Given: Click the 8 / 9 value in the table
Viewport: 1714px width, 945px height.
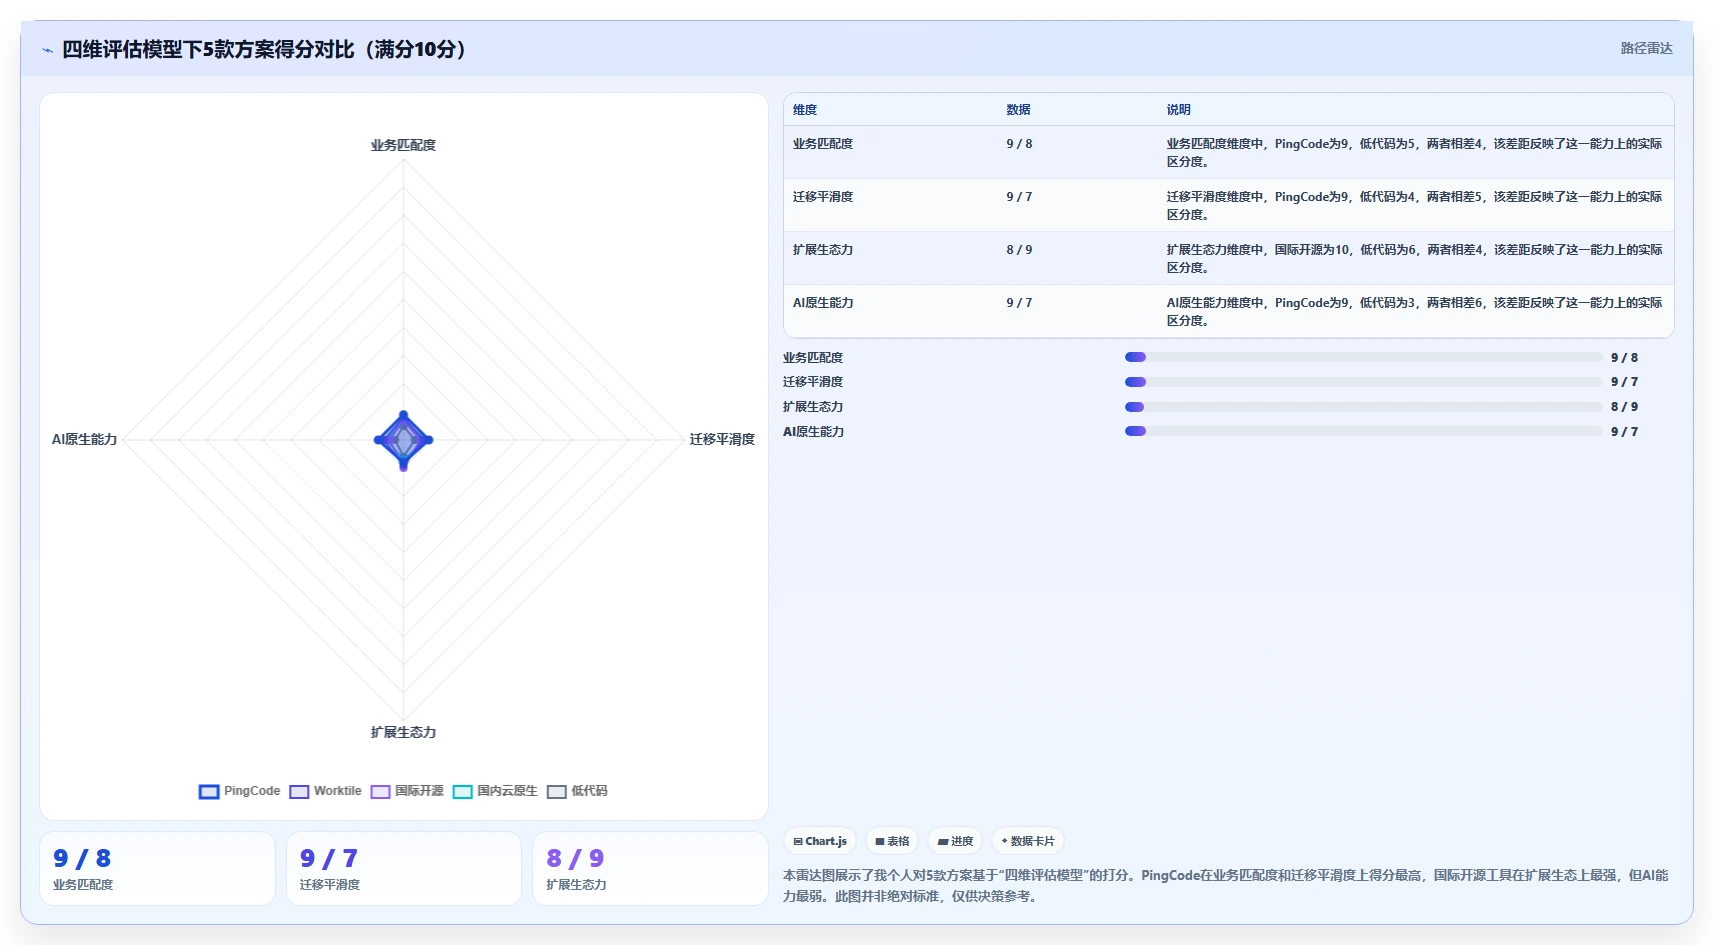Looking at the screenshot, I should point(1019,250).
